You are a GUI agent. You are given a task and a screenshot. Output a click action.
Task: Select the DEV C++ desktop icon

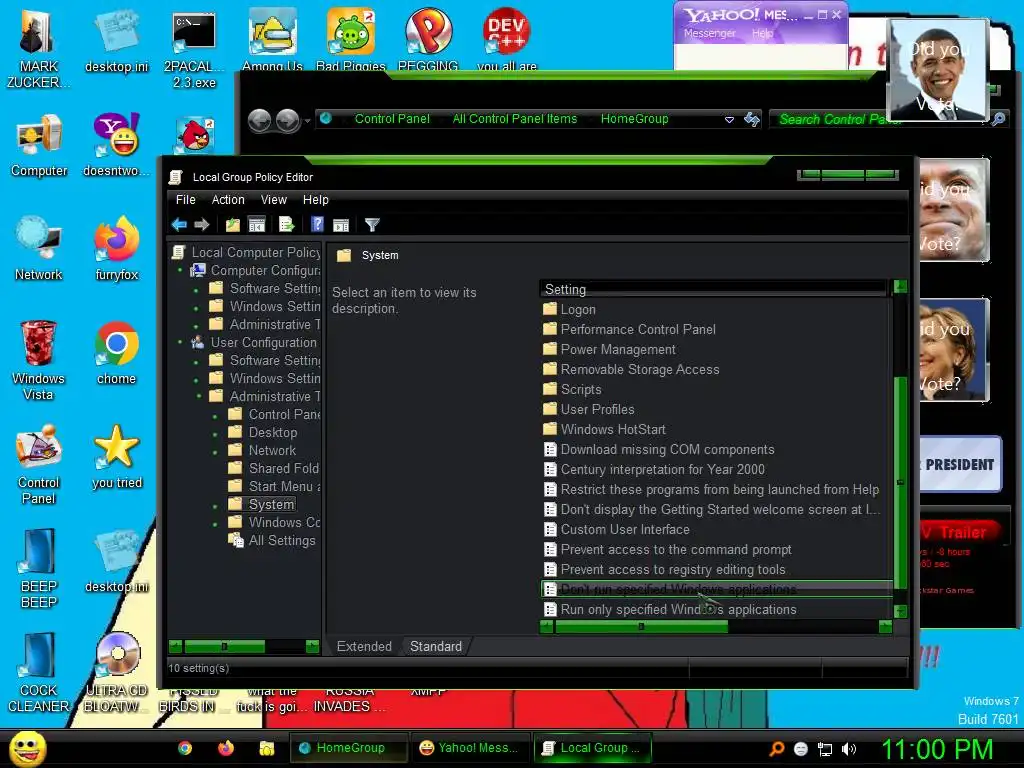(506, 40)
